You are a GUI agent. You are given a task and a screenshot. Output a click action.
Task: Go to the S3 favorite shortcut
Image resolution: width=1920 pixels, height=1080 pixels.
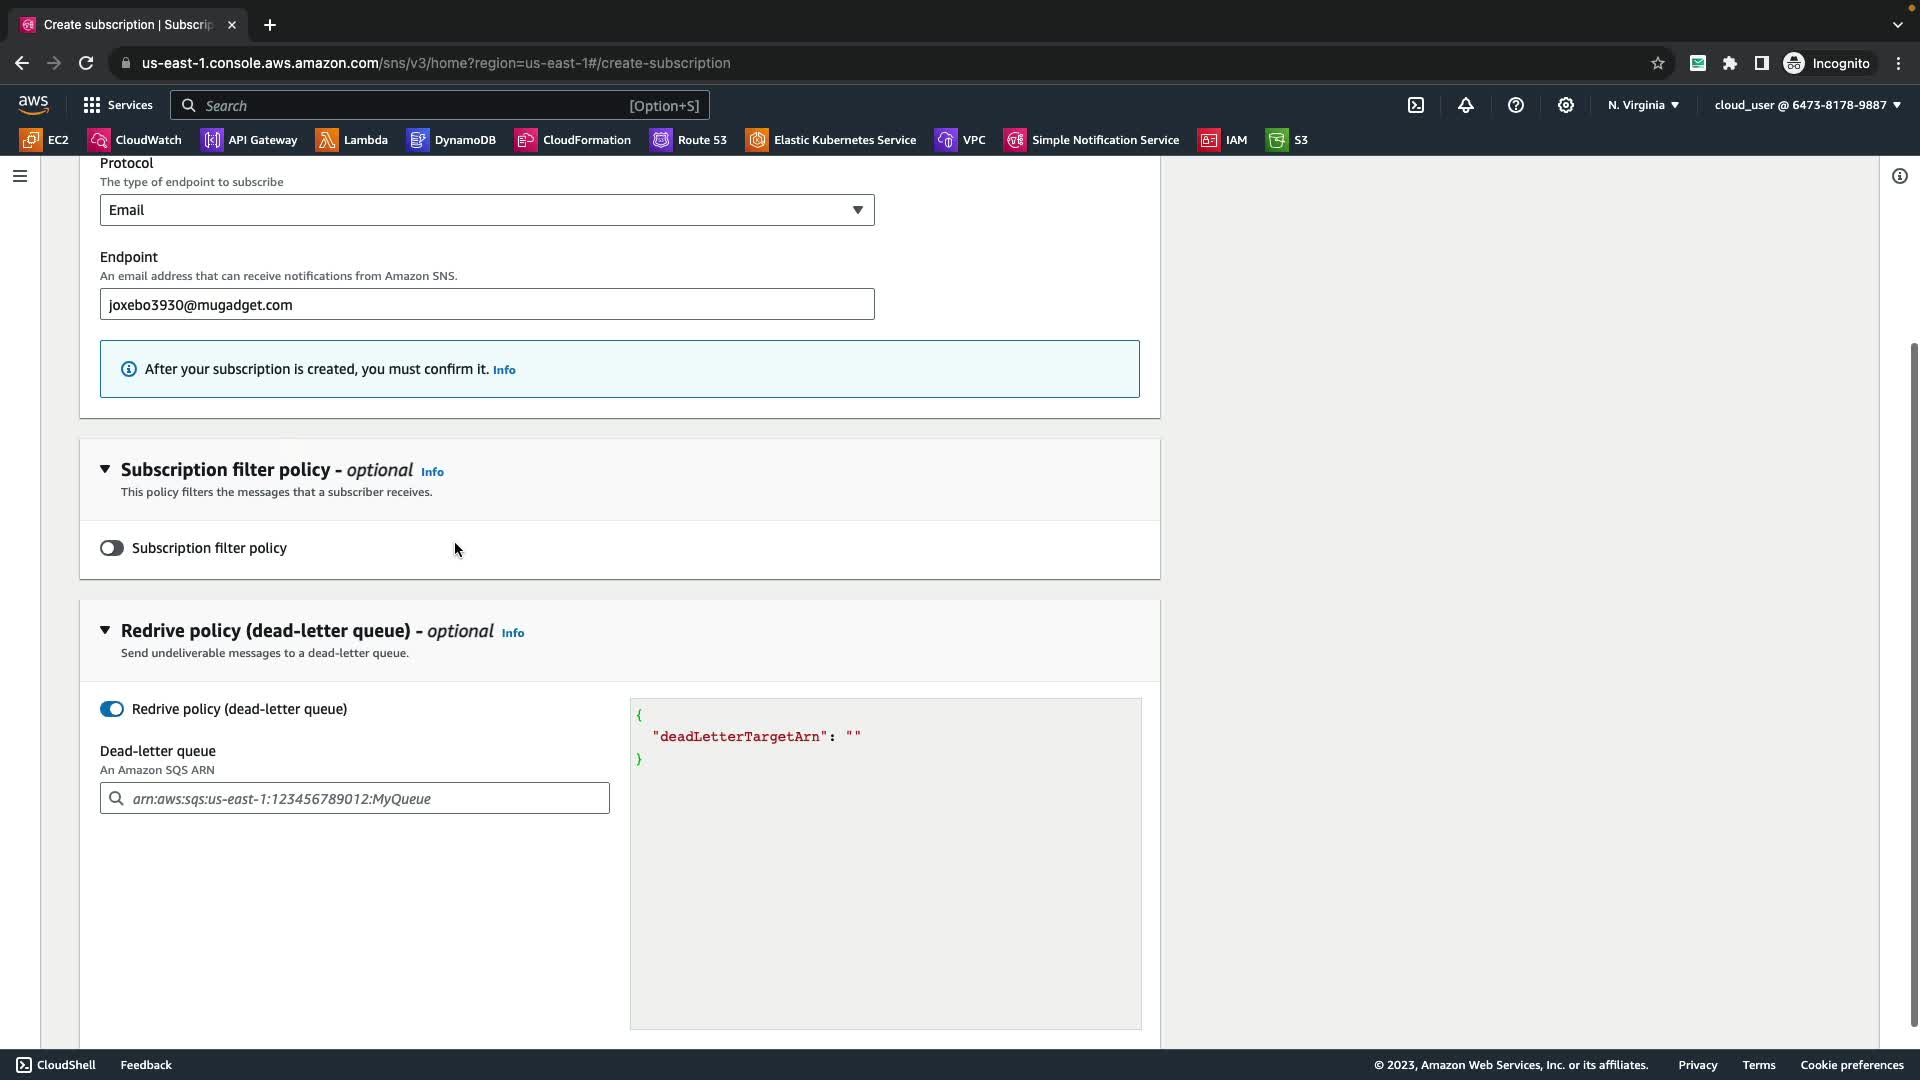tap(1288, 140)
